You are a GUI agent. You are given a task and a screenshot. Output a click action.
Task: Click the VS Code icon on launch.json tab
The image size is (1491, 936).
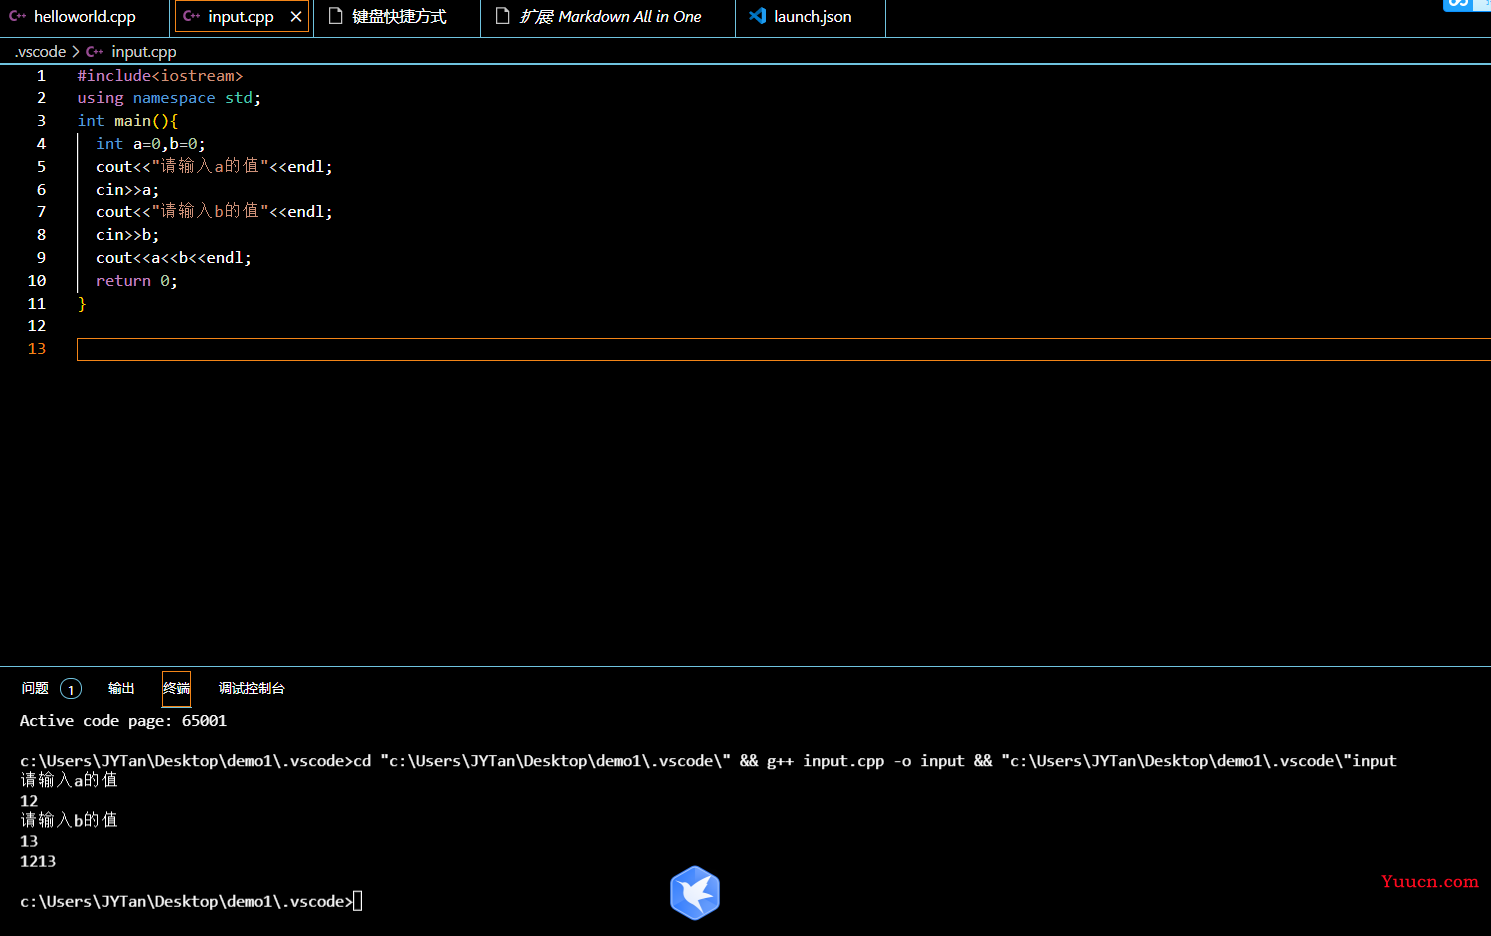click(x=758, y=16)
